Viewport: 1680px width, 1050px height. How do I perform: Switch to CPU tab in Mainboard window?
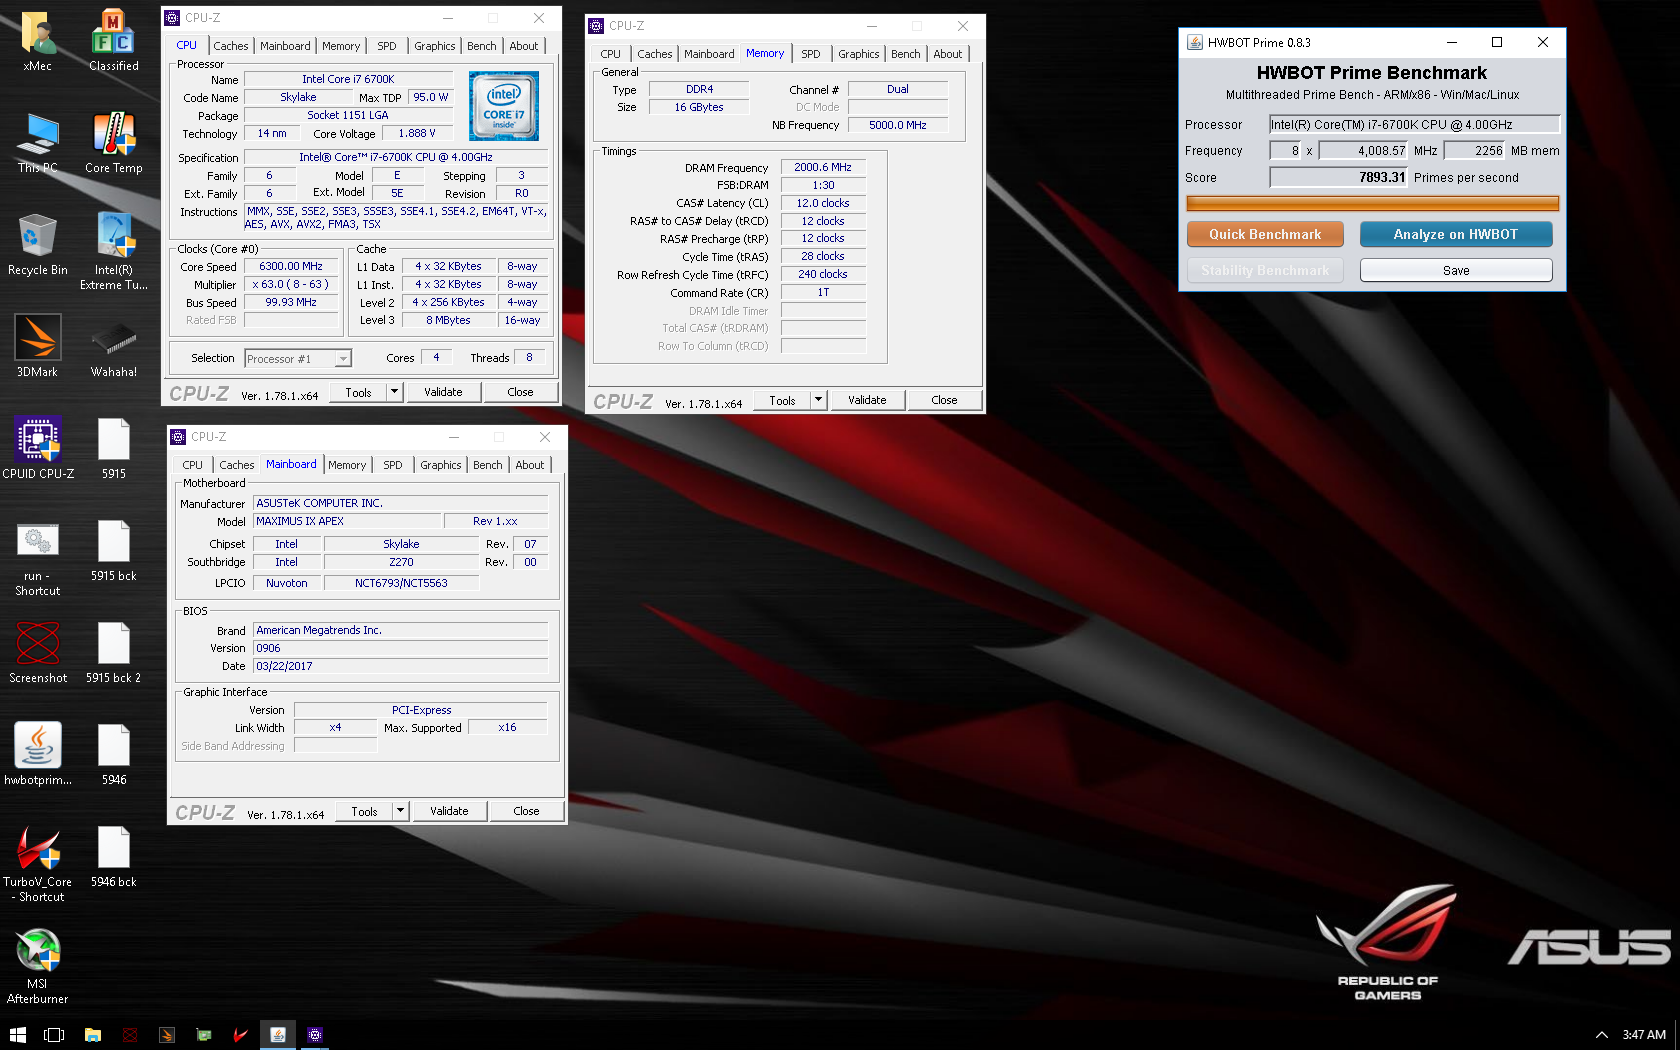(x=193, y=465)
